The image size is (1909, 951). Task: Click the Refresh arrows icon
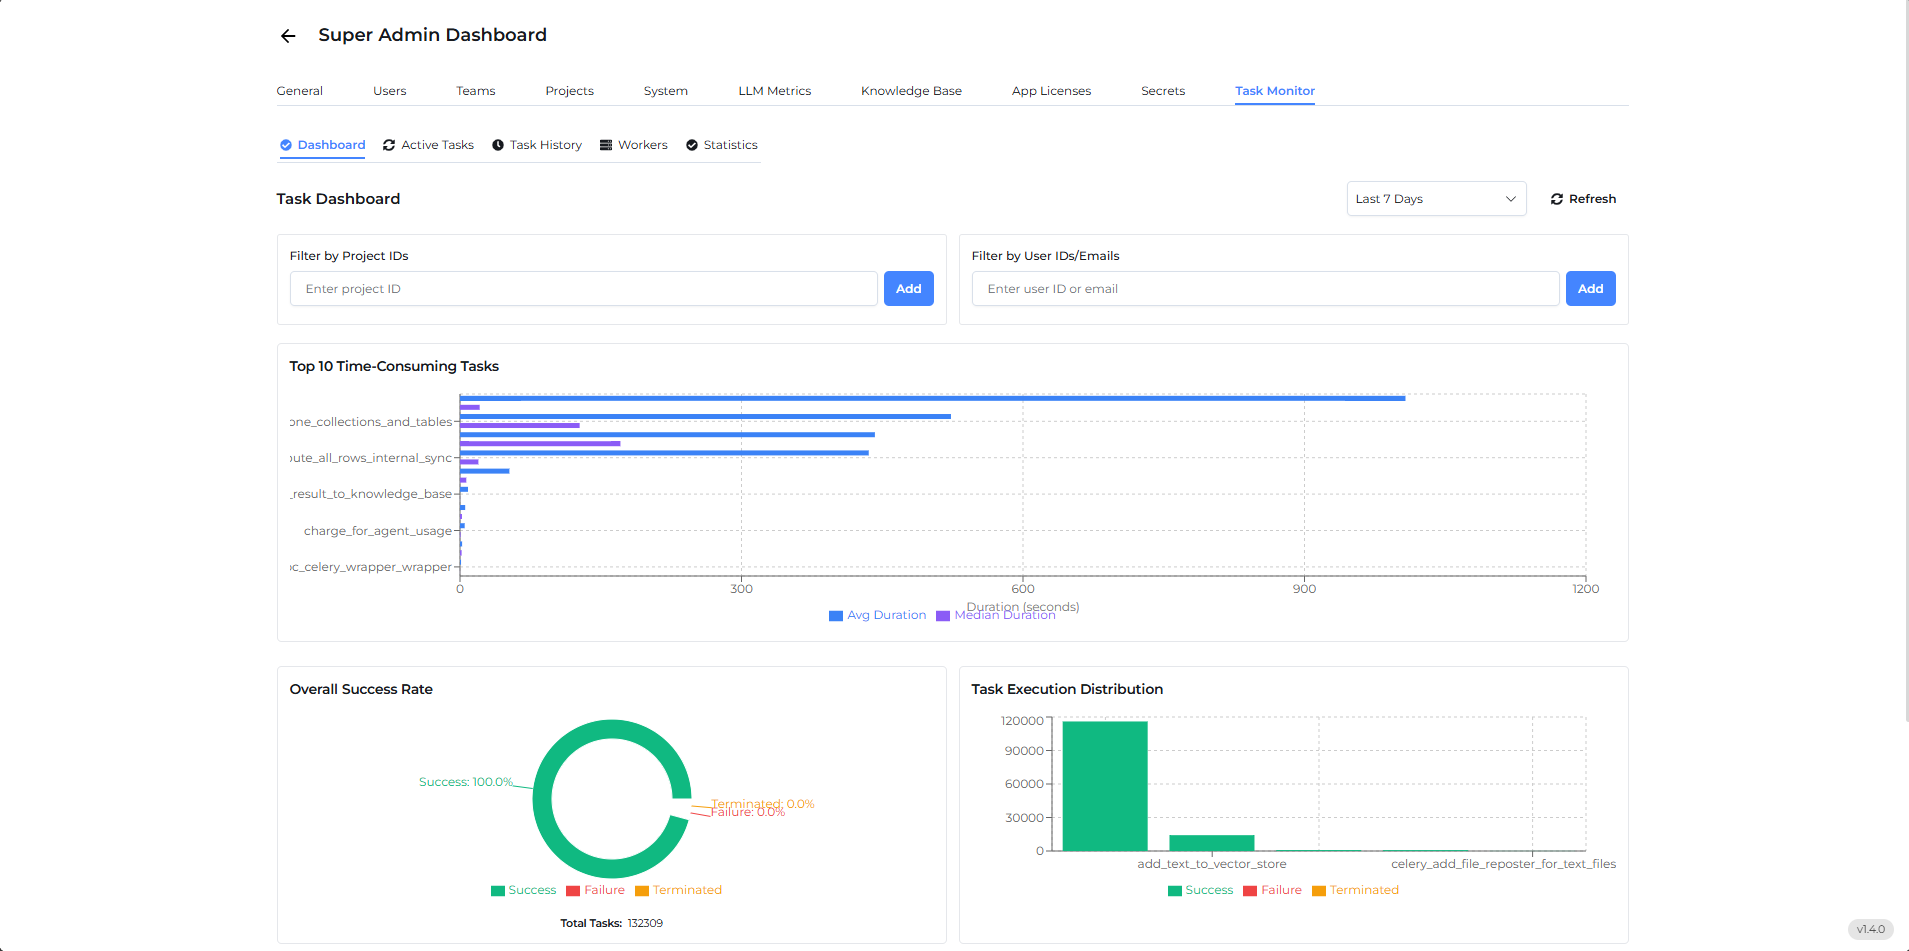click(1557, 199)
